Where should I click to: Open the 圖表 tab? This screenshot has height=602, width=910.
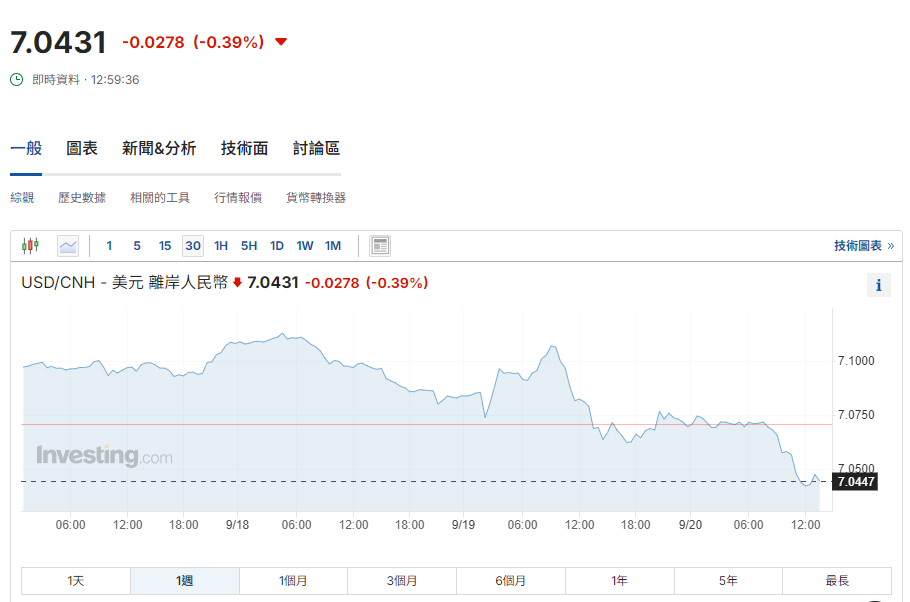click(82, 148)
